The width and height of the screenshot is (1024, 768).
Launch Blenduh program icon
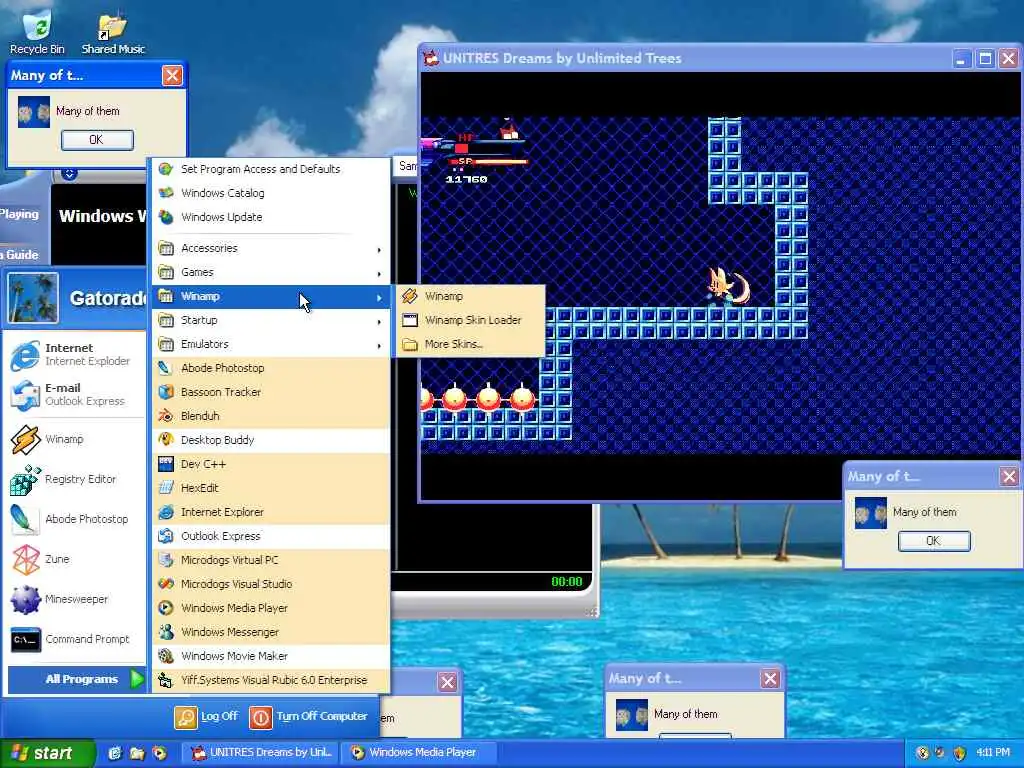pyautogui.click(x=166, y=416)
